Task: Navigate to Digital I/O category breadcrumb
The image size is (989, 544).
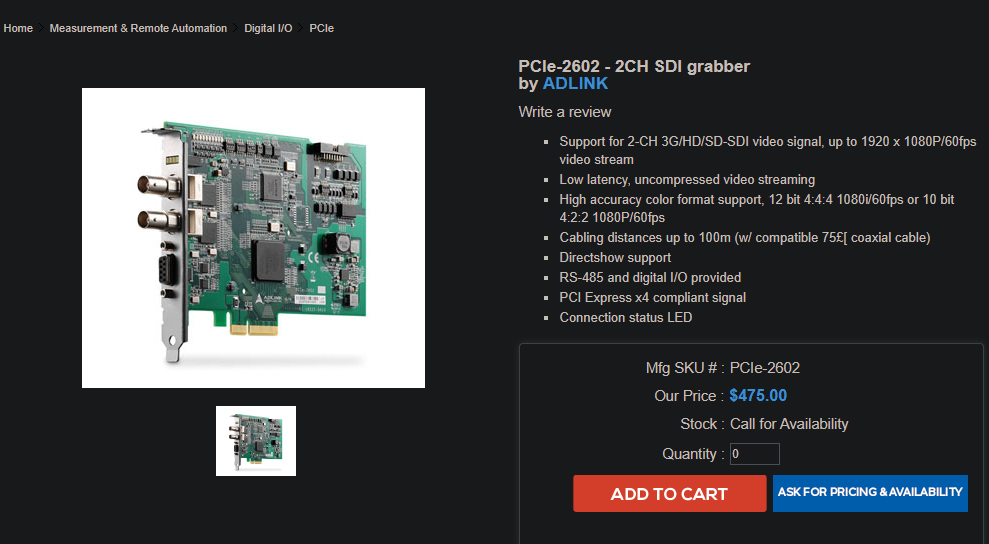Action: 268,28
